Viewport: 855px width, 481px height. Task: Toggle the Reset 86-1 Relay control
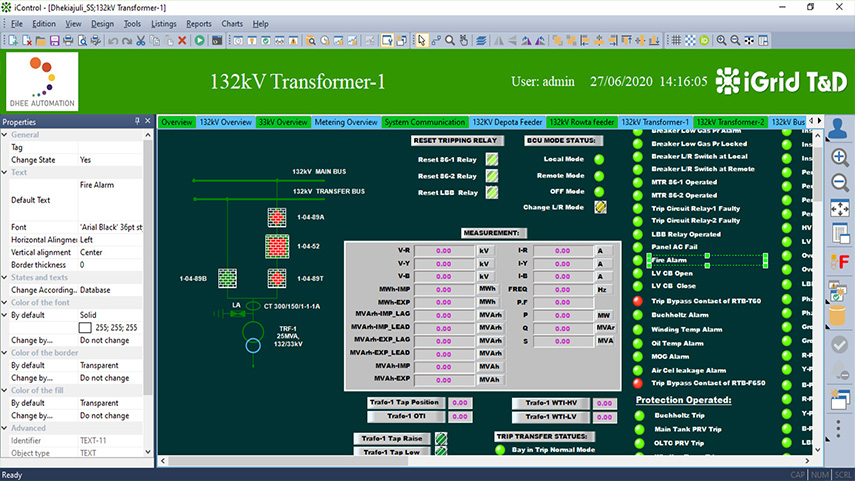492,159
